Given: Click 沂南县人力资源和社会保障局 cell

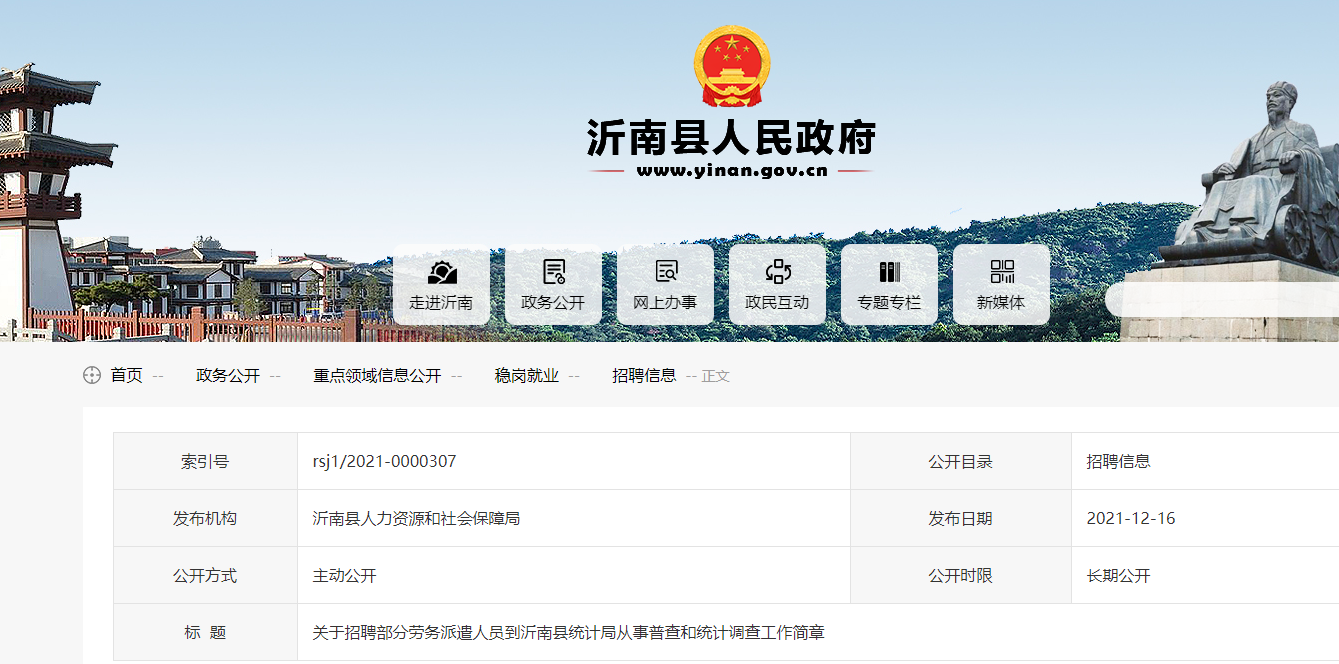Looking at the screenshot, I should (x=574, y=518).
